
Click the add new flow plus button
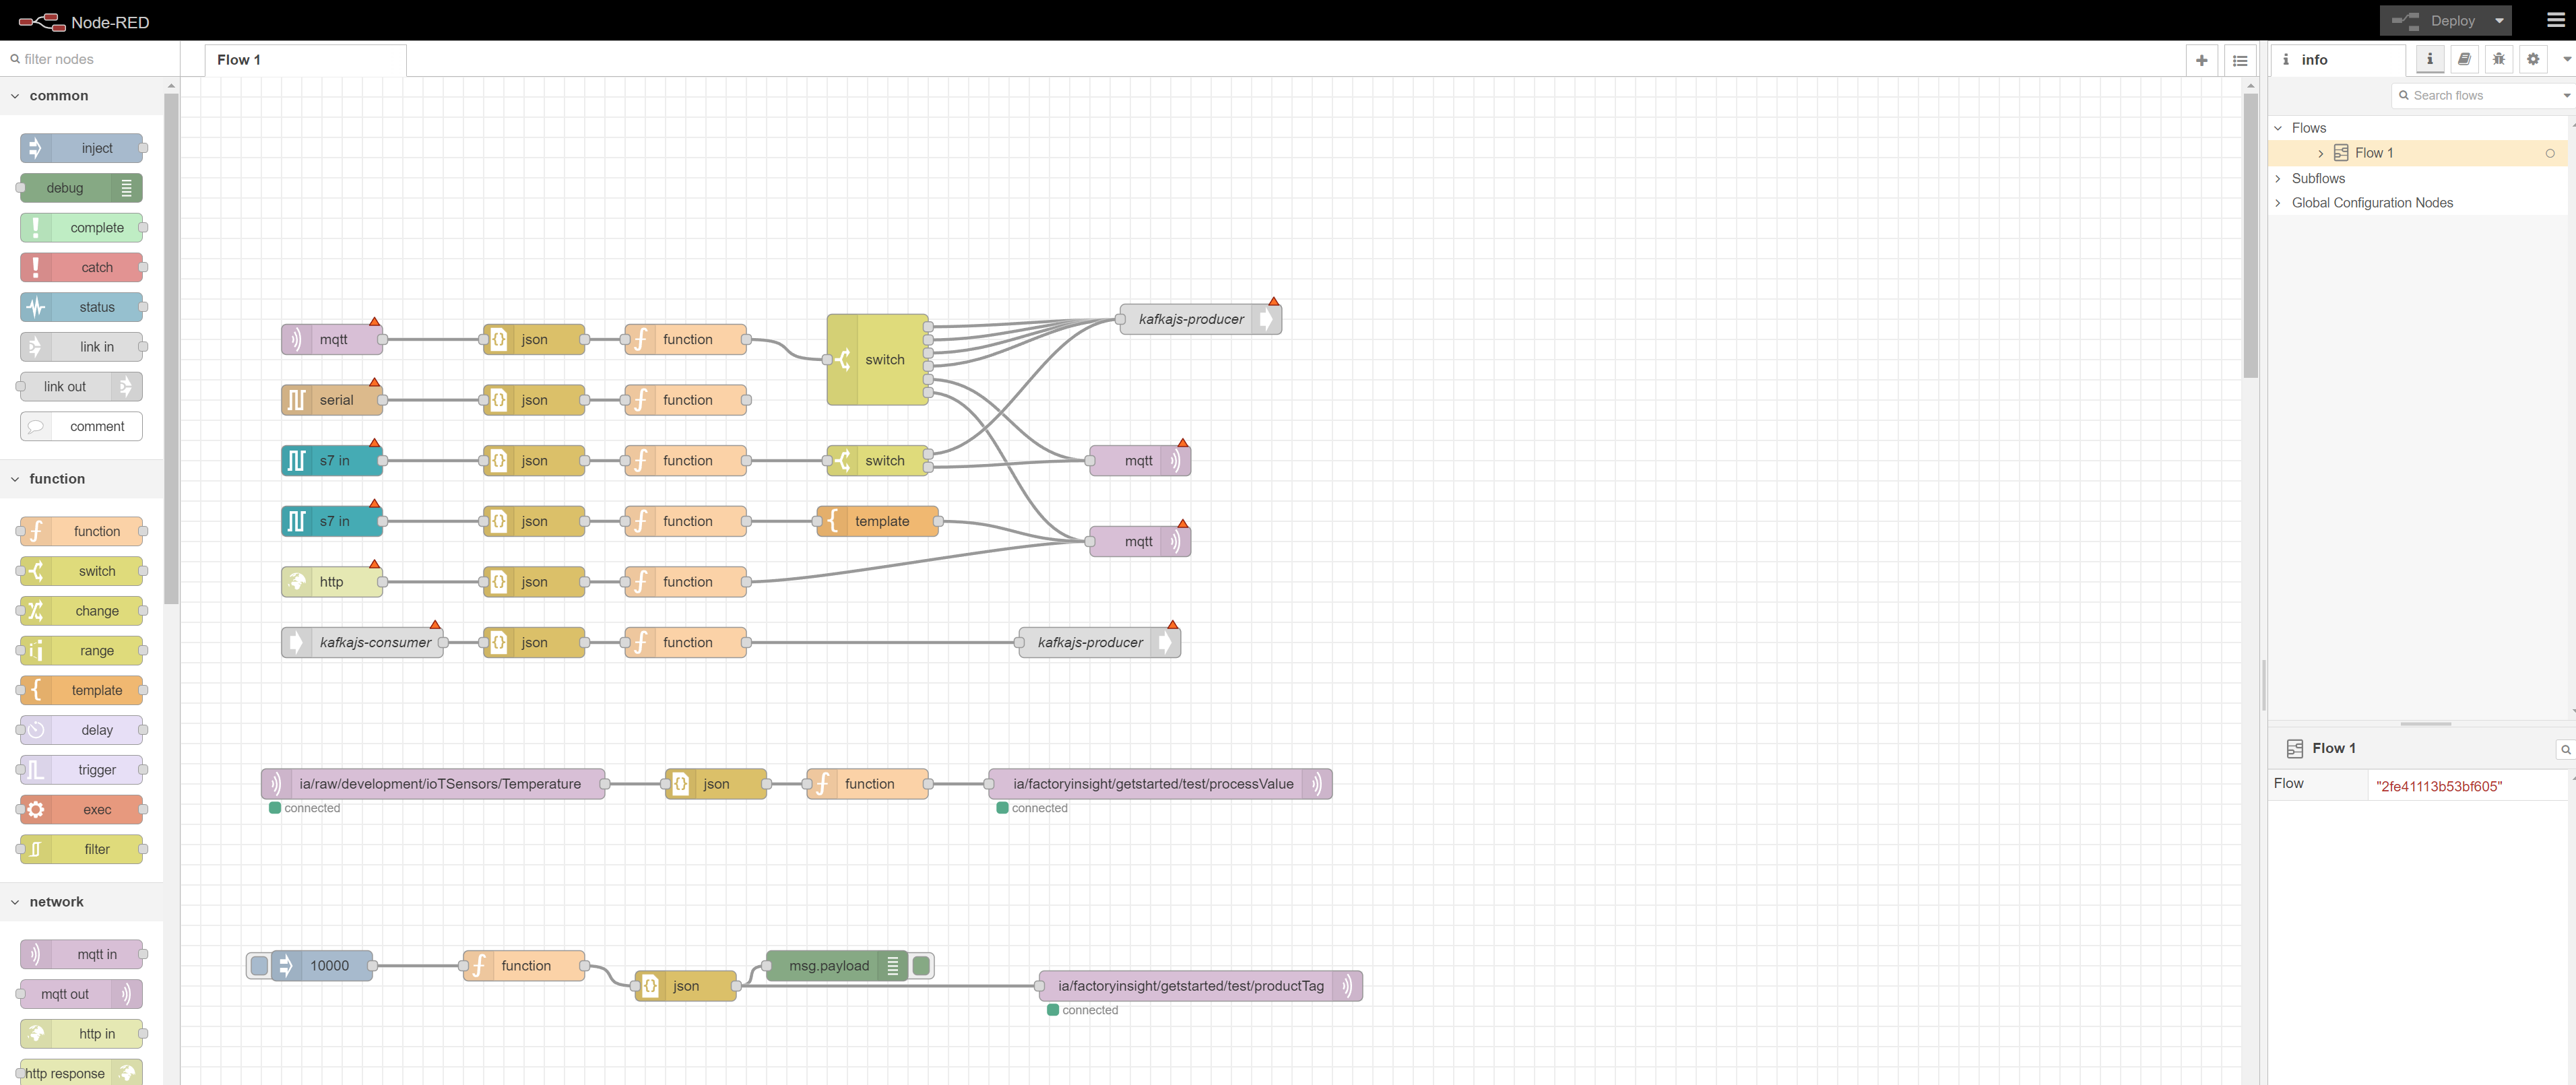(2201, 60)
